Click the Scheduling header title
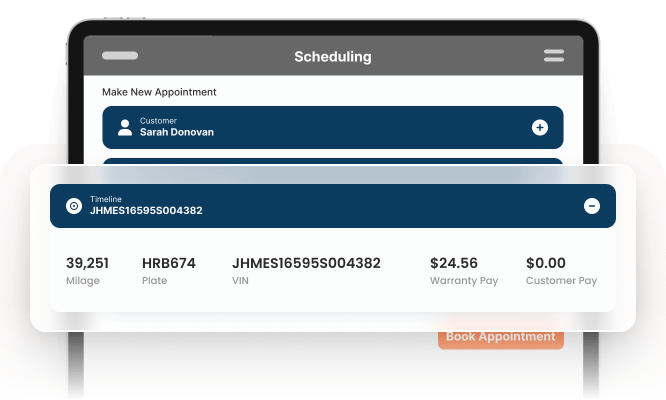 [332, 57]
